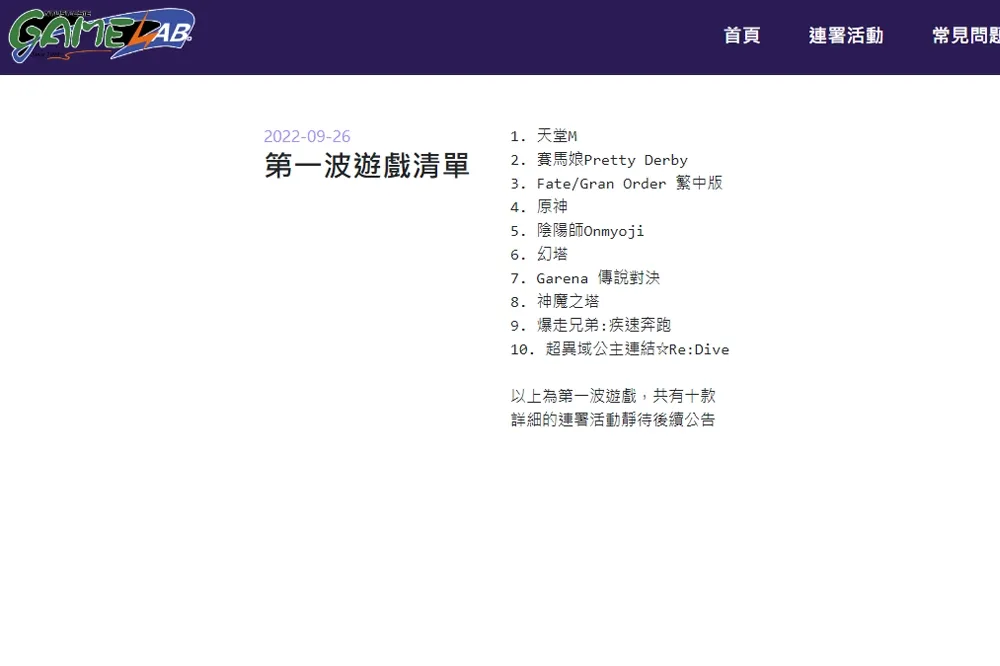Select list item 賽馬娘Pretty Derby
1000x666 pixels.
point(612,159)
